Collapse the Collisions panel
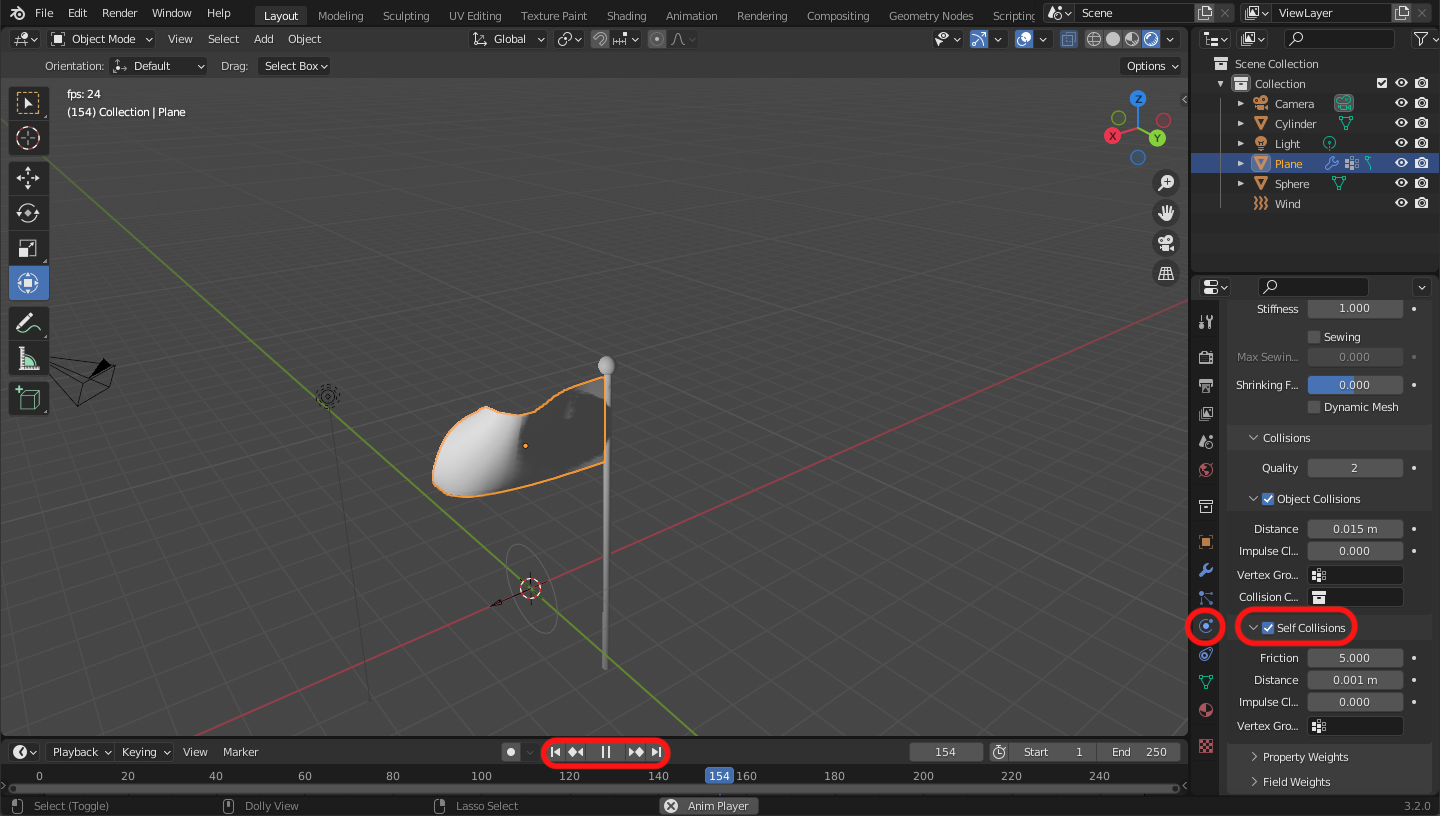This screenshot has height=816, width=1440. click(x=1285, y=438)
